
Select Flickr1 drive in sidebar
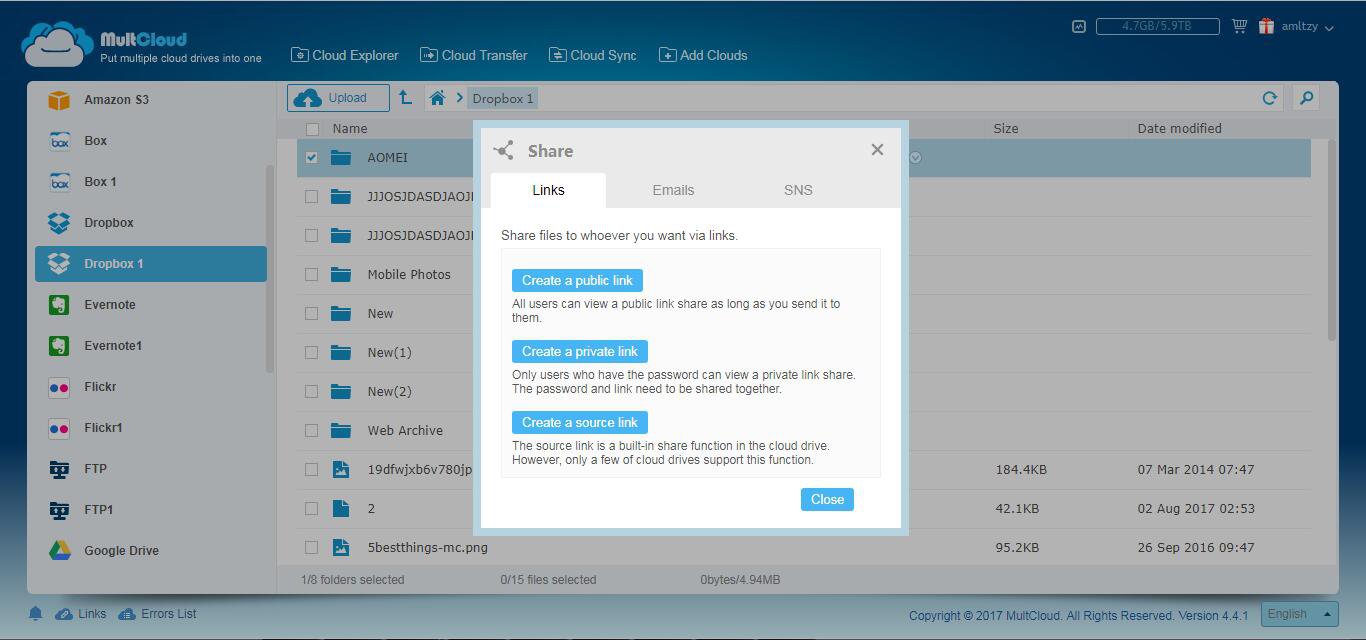click(x=151, y=428)
